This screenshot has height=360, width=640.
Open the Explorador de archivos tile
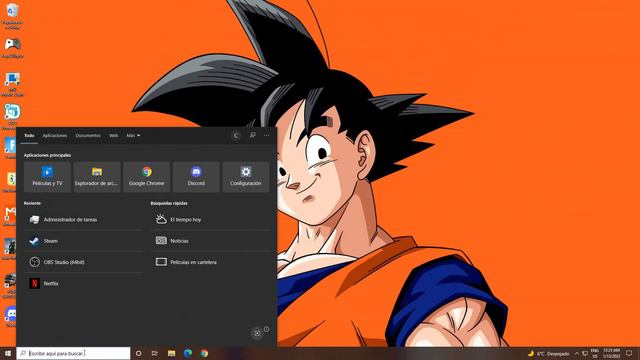click(97, 177)
